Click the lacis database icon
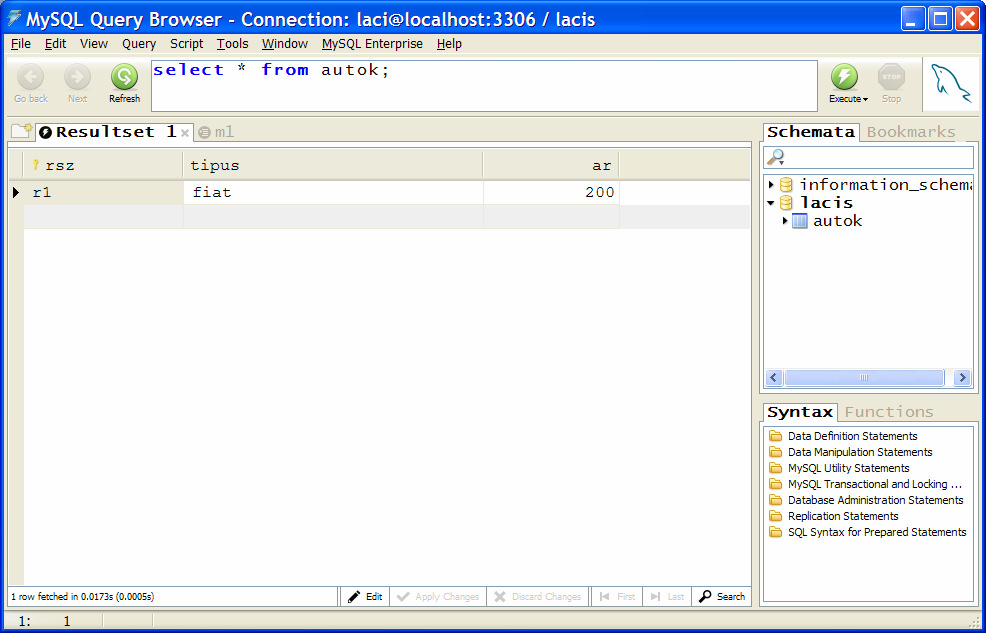Image resolution: width=986 pixels, height=633 pixels. pos(786,203)
